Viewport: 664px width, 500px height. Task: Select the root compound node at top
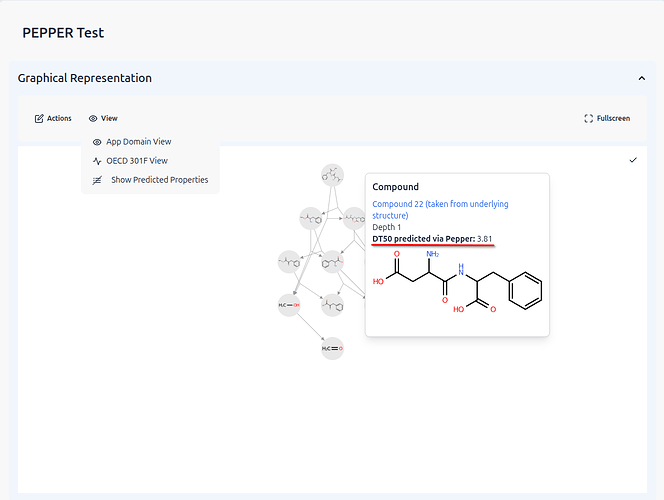click(331, 175)
